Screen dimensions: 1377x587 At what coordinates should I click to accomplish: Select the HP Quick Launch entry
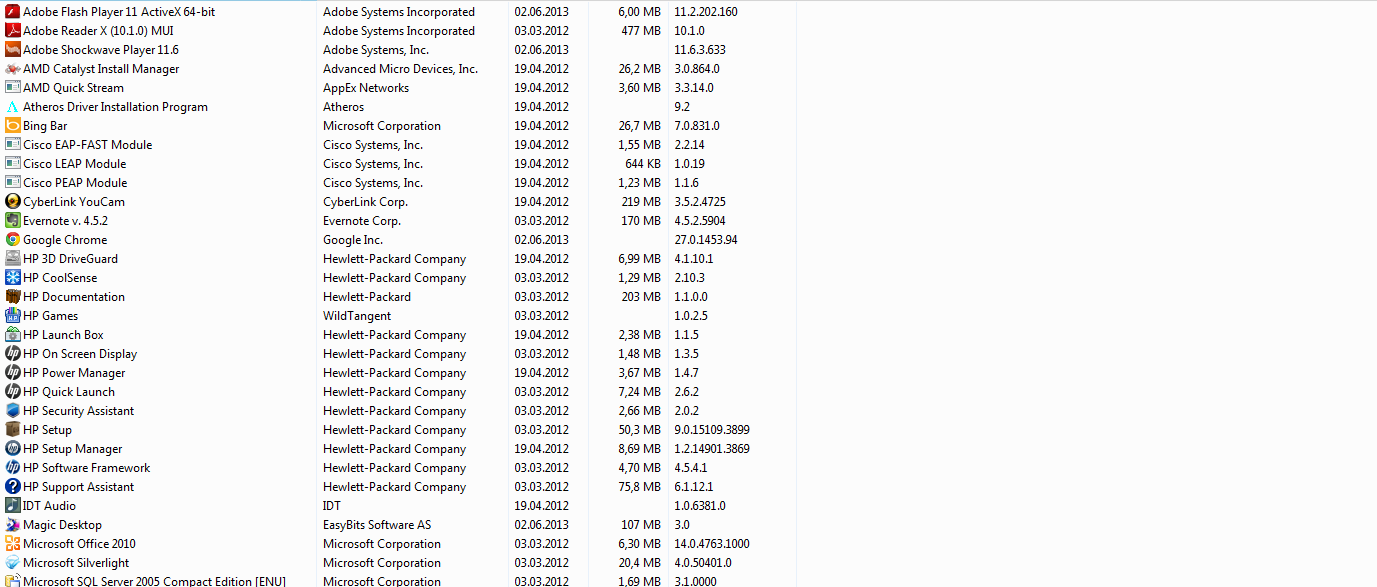point(69,392)
